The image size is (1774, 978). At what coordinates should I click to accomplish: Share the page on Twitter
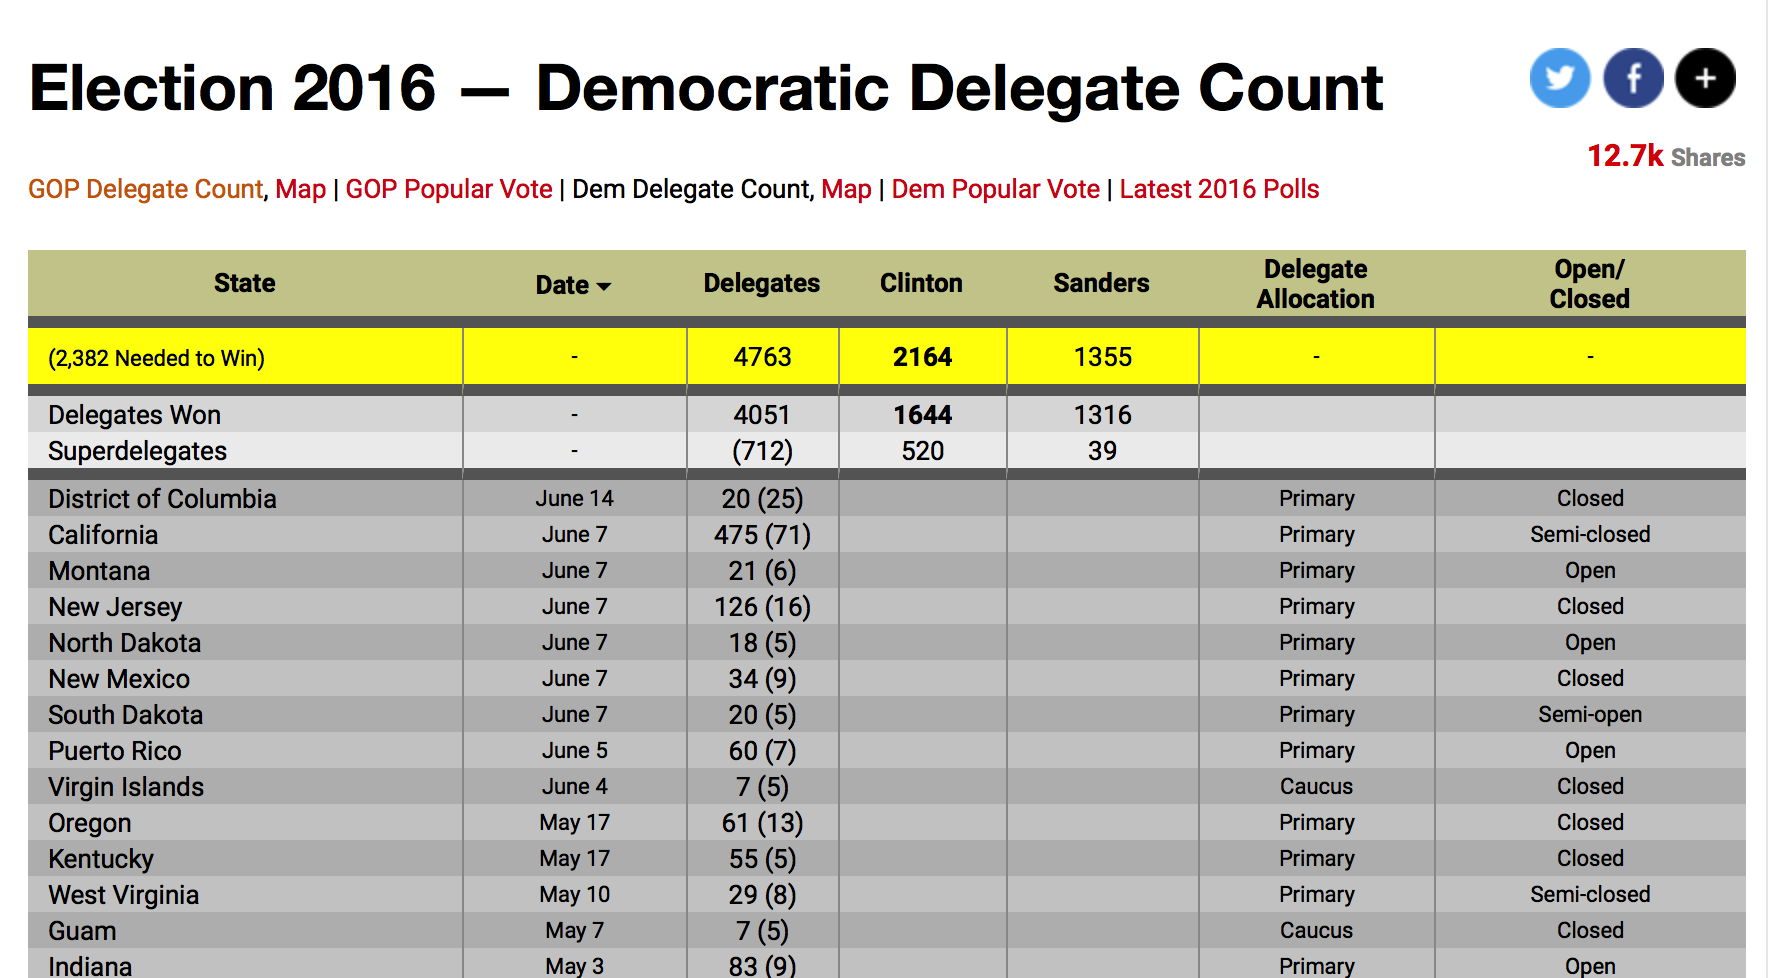click(x=1559, y=78)
